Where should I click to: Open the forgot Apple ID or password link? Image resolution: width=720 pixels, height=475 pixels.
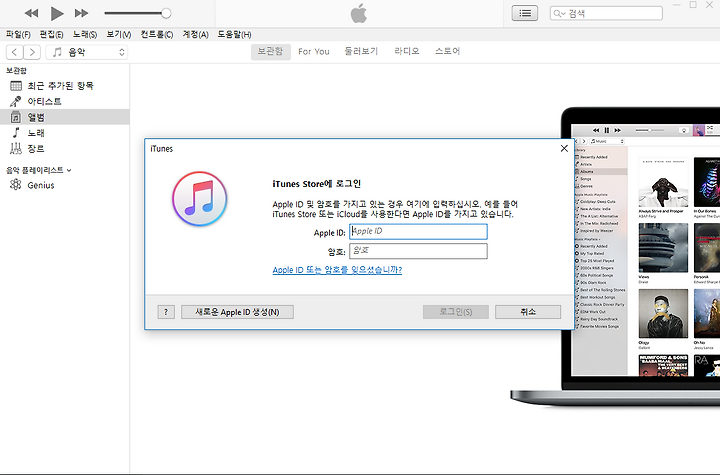337,270
